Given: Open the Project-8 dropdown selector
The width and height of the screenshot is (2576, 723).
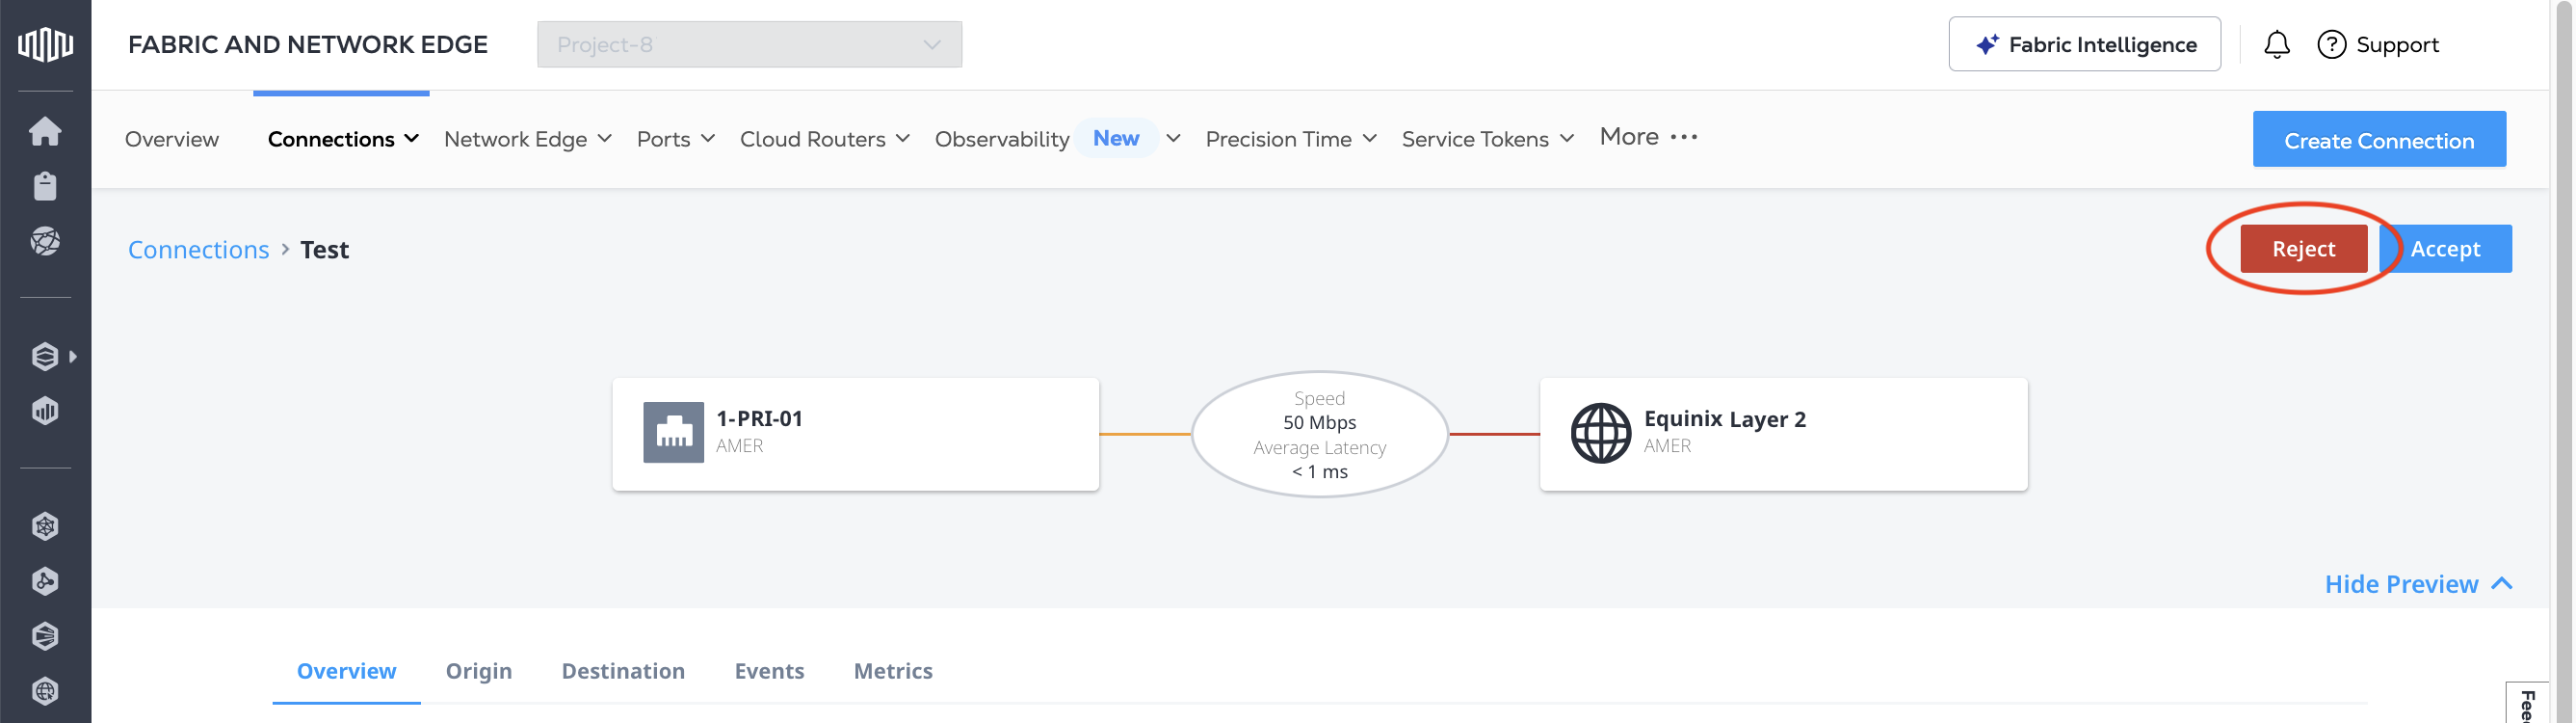Looking at the screenshot, I should pyautogui.click(x=749, y=45).
